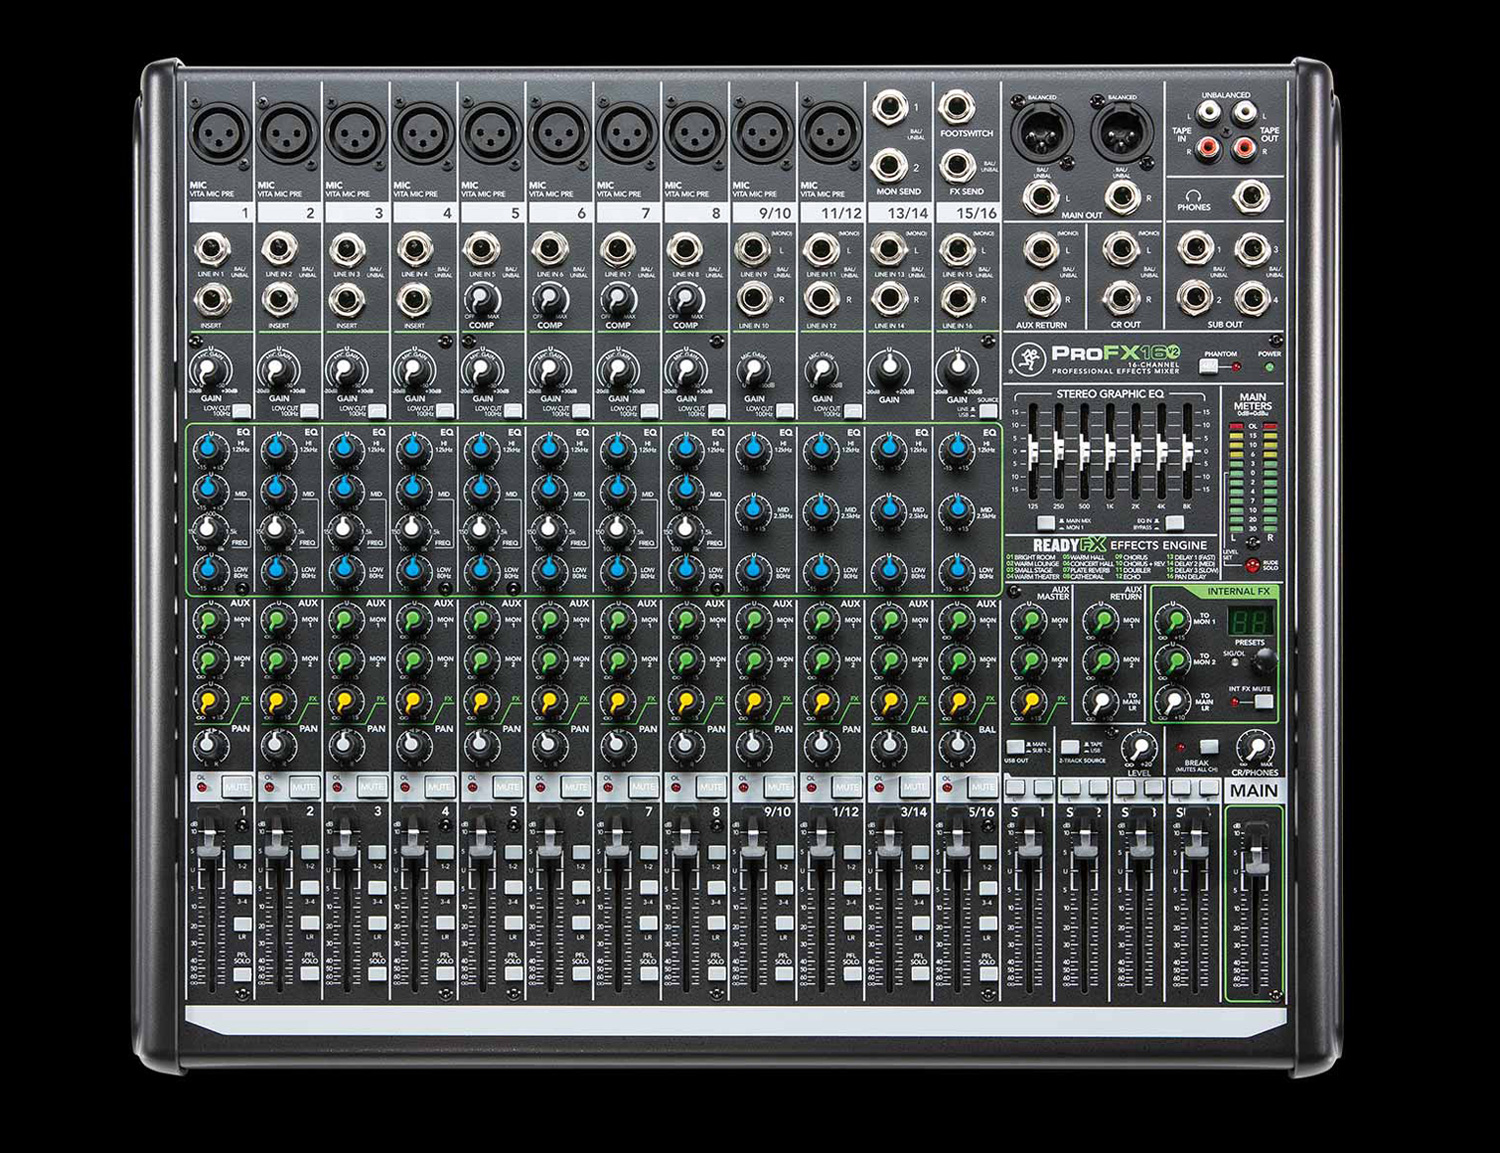
Task: Enable the LOW CUT 100Hz switch on channel 6
Action: pos(581,410)
